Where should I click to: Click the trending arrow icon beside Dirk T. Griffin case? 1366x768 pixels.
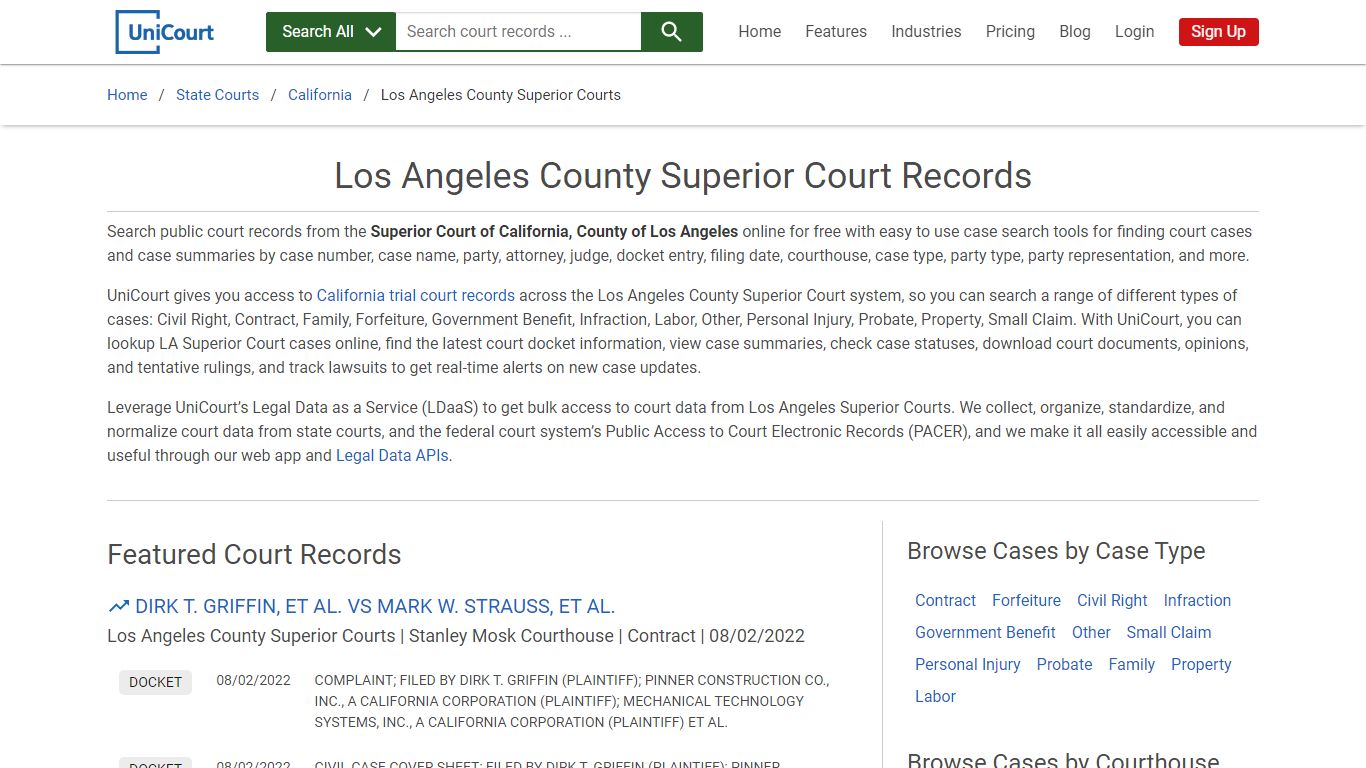tap(119, 606)
